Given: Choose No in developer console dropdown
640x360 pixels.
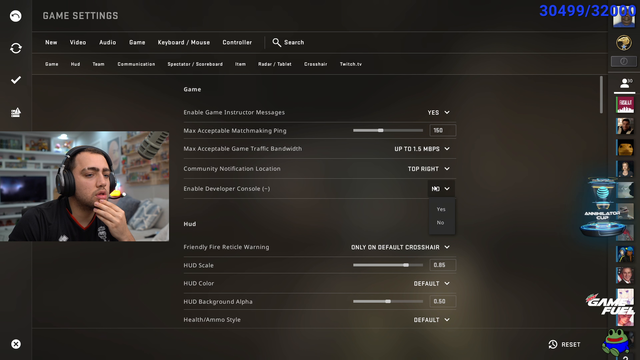Looking at the screenshot, I should click(x=440, y=223).
